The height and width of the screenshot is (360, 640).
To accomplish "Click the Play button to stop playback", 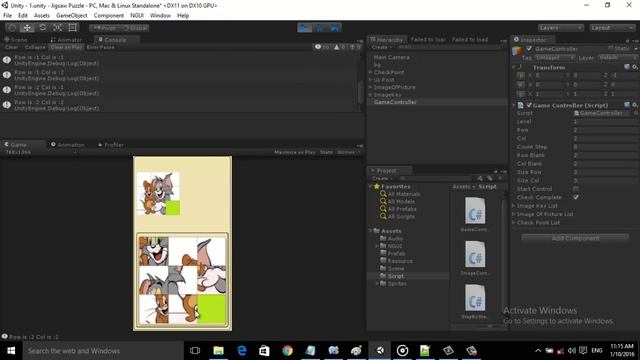I will pyautogui.click(x=304, y=28).
